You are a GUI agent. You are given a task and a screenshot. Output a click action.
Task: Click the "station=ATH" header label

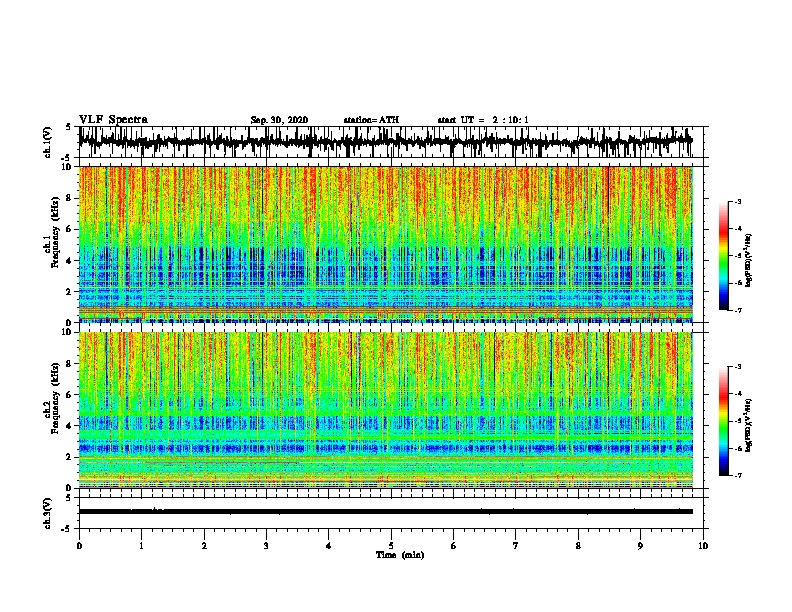click(x=371, y=120)
